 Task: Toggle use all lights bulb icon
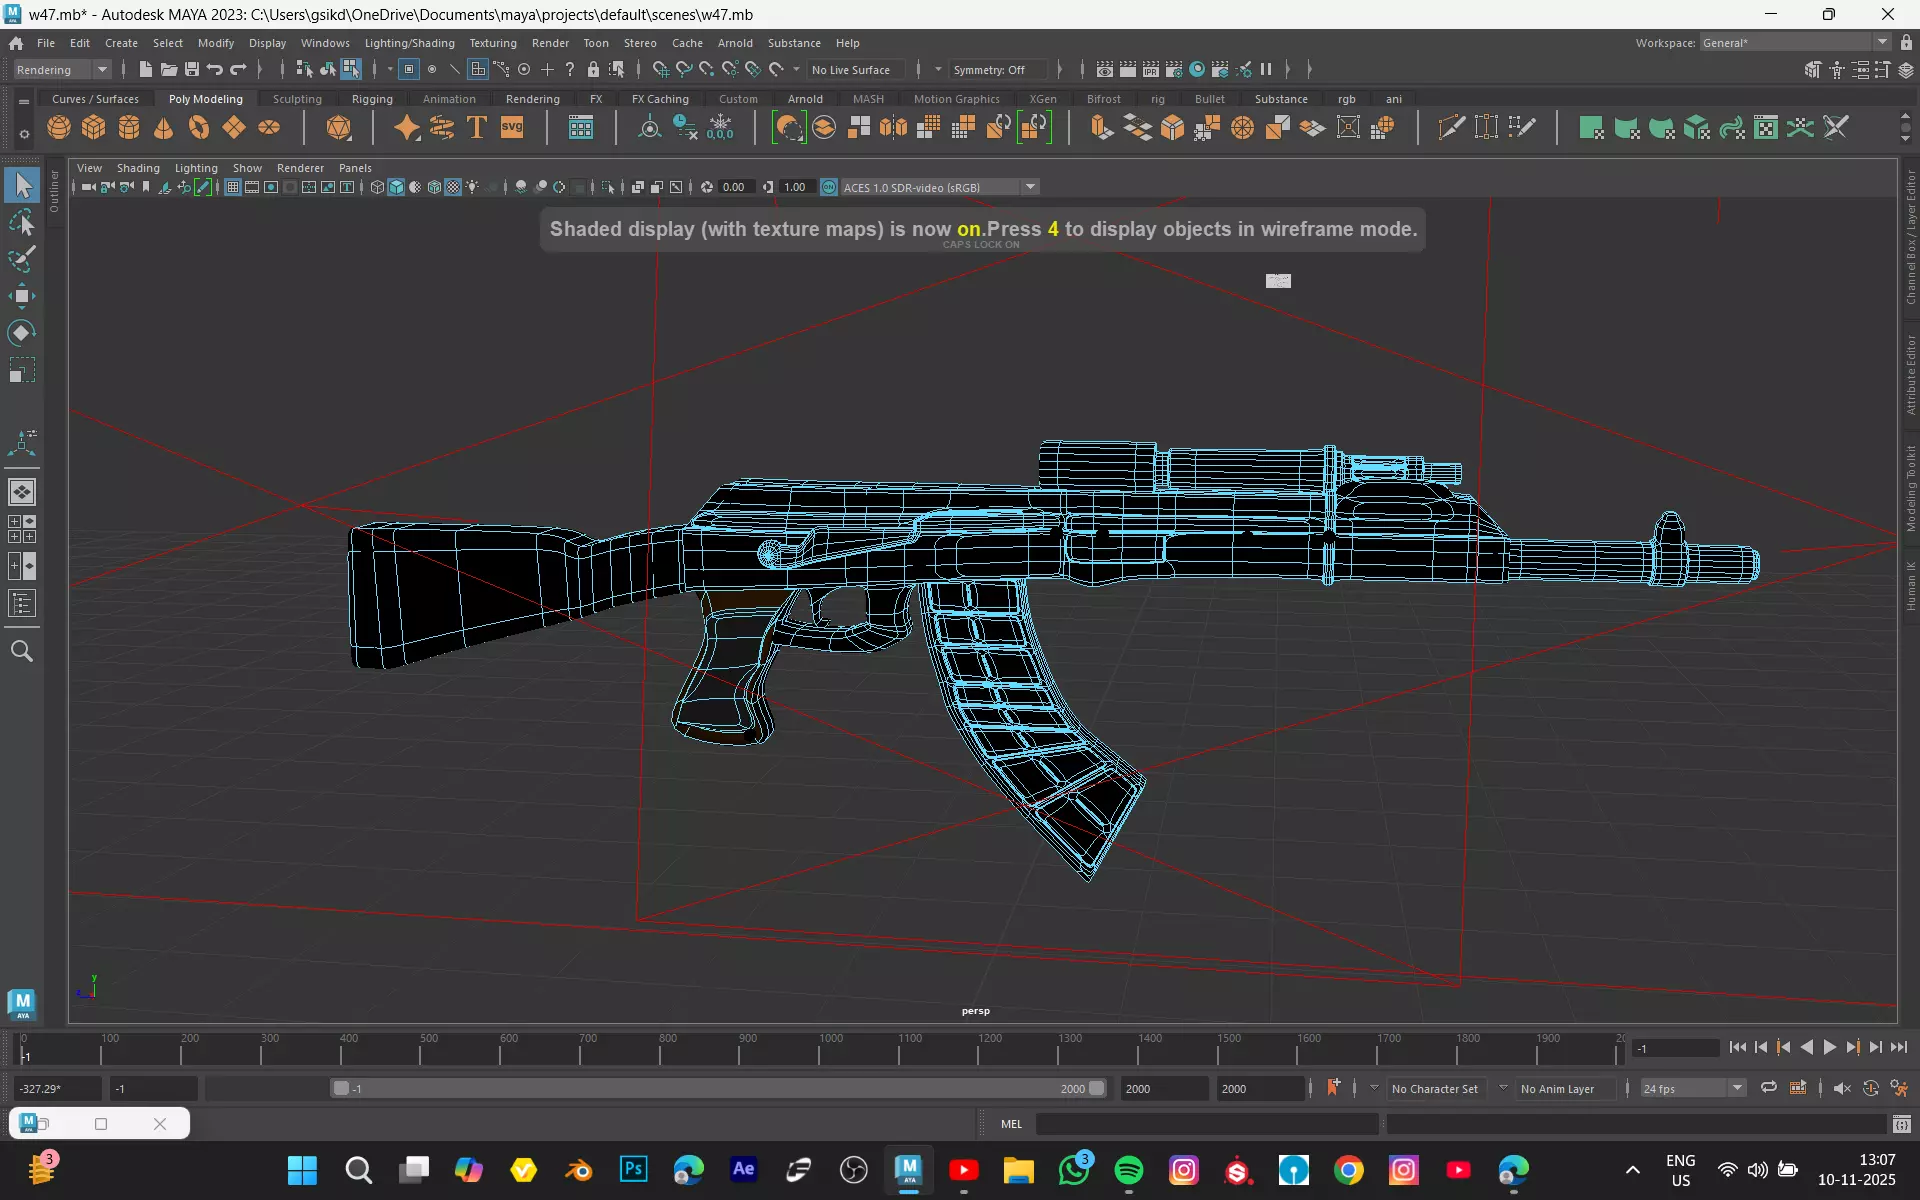472,187
